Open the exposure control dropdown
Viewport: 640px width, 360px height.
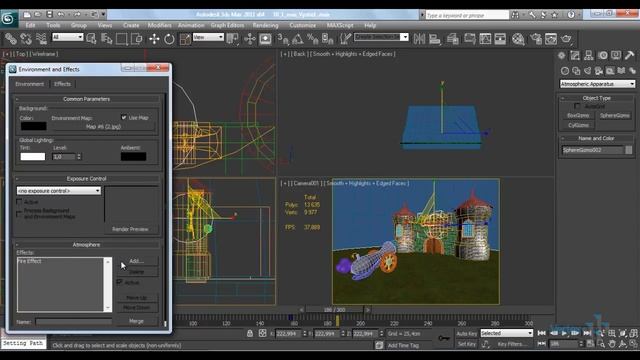(59, 191)
